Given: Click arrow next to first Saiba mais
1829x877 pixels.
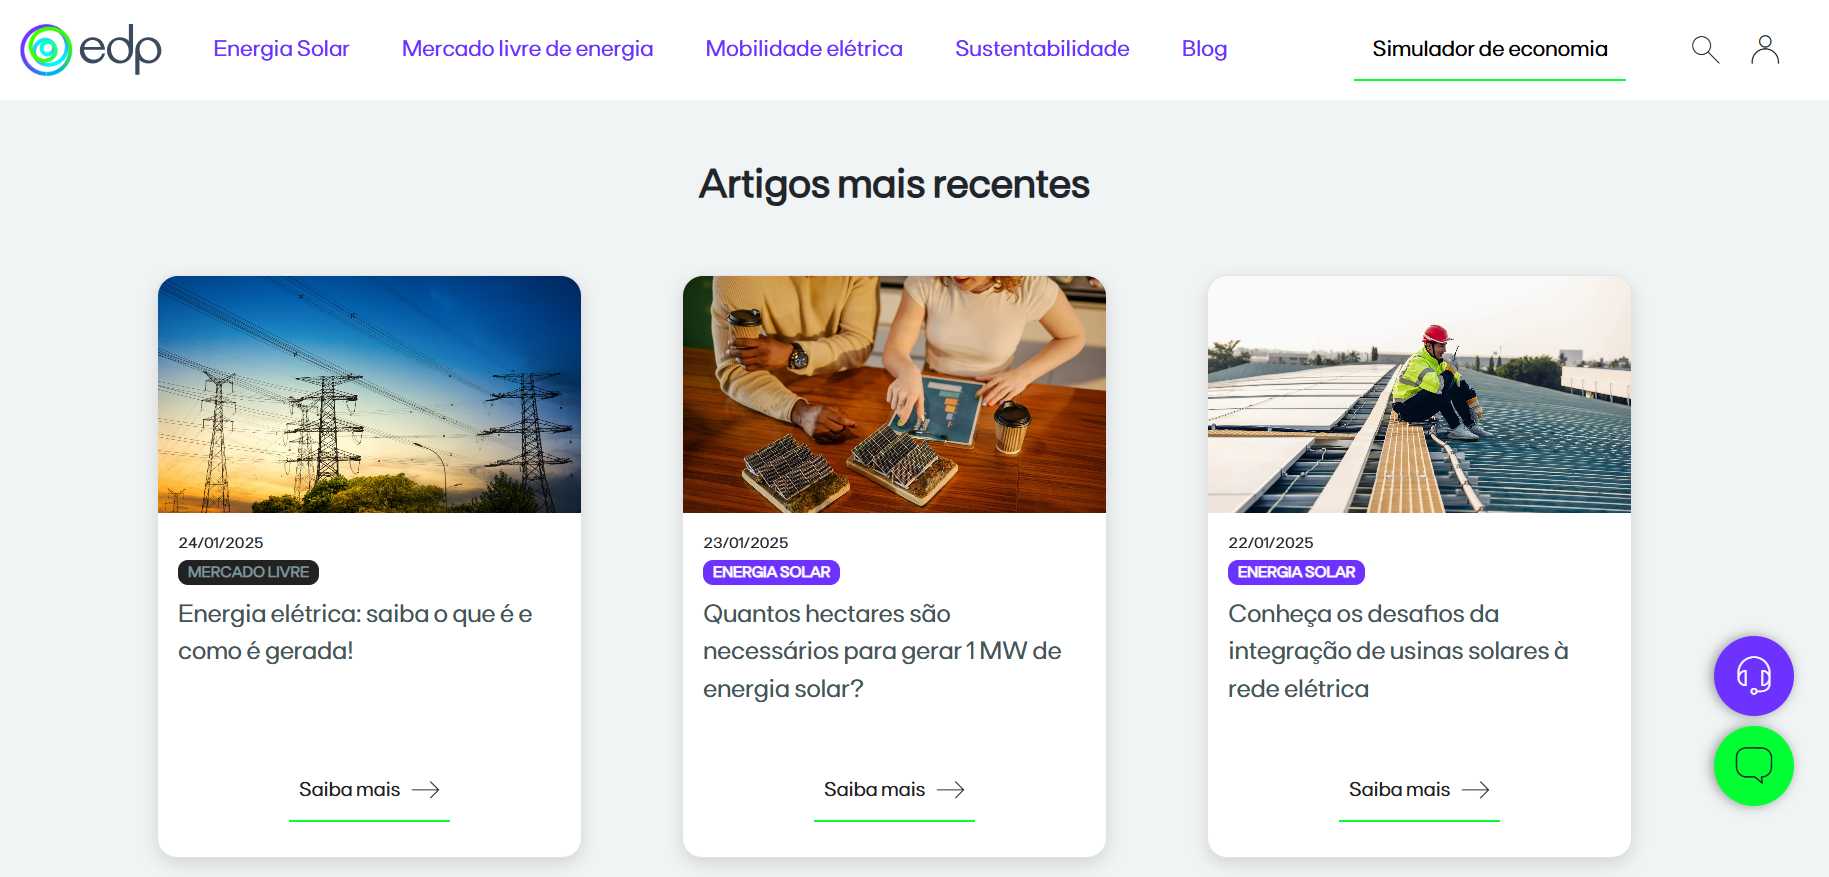Looking at the screenshot, I should tap(426, 790).
